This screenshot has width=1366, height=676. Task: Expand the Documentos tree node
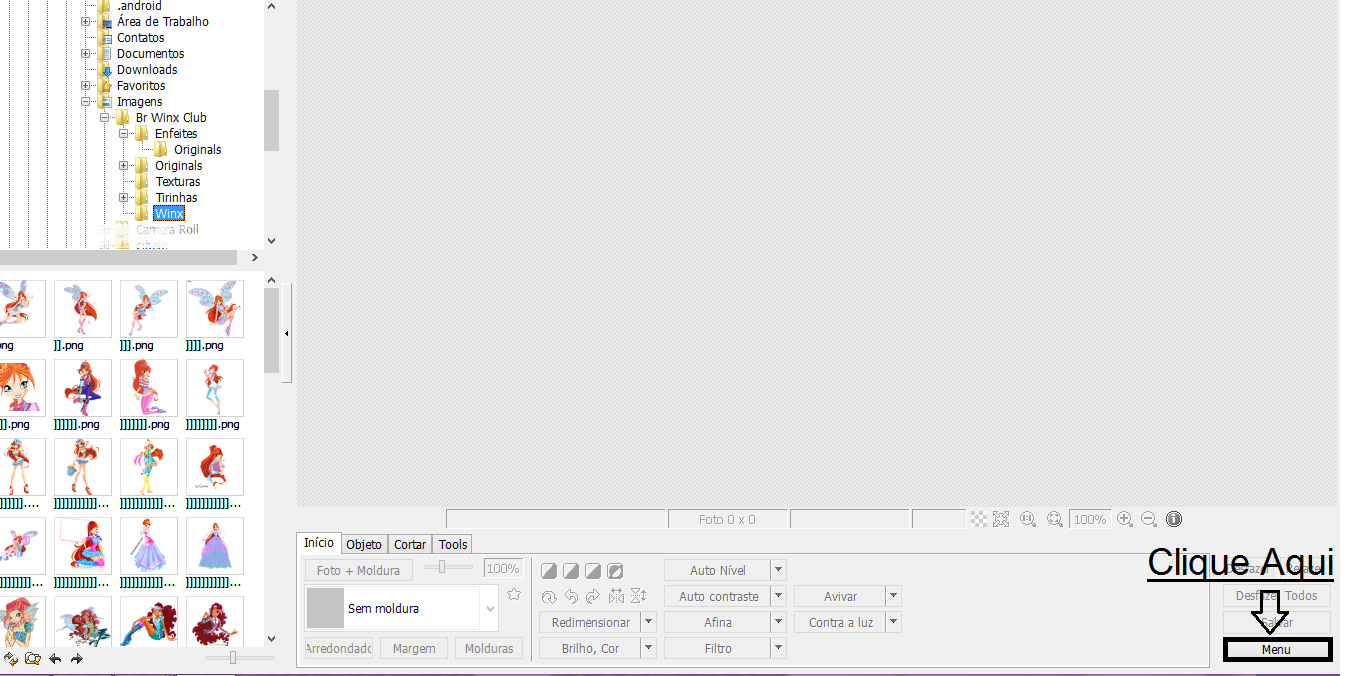click(86, 53)
